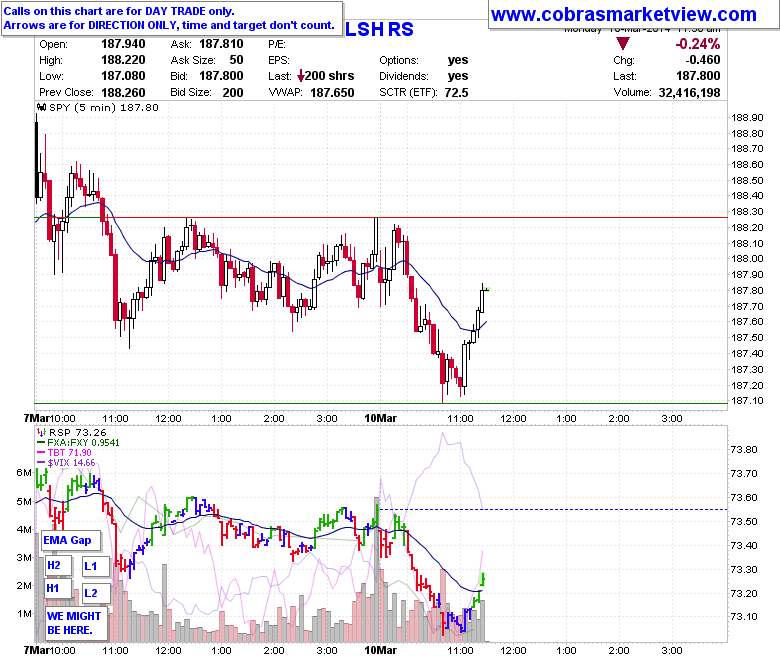Click the WE MIGHT BE HERE box

tap(76, 623)
